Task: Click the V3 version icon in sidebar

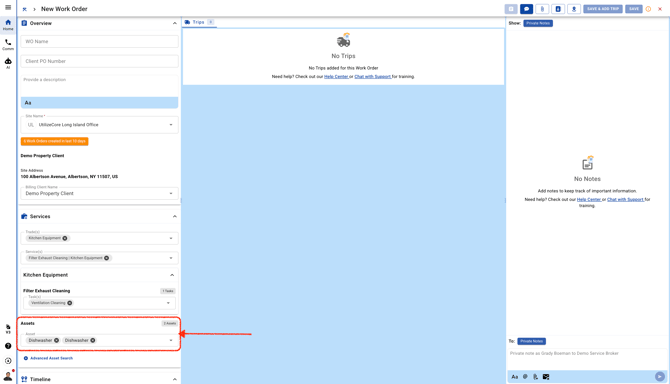Action: 8,328
